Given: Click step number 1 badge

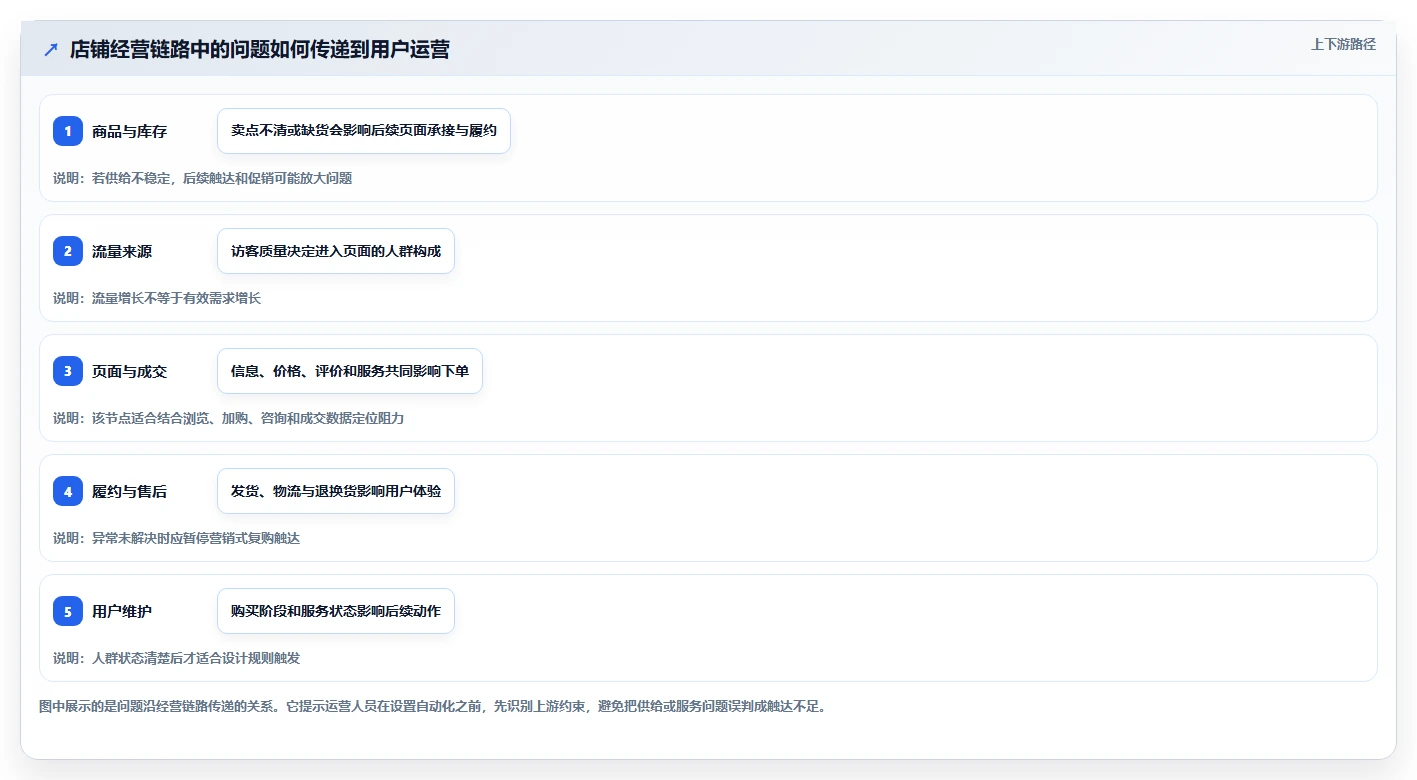Looking at the screenshot, I should tap(68, 131).
